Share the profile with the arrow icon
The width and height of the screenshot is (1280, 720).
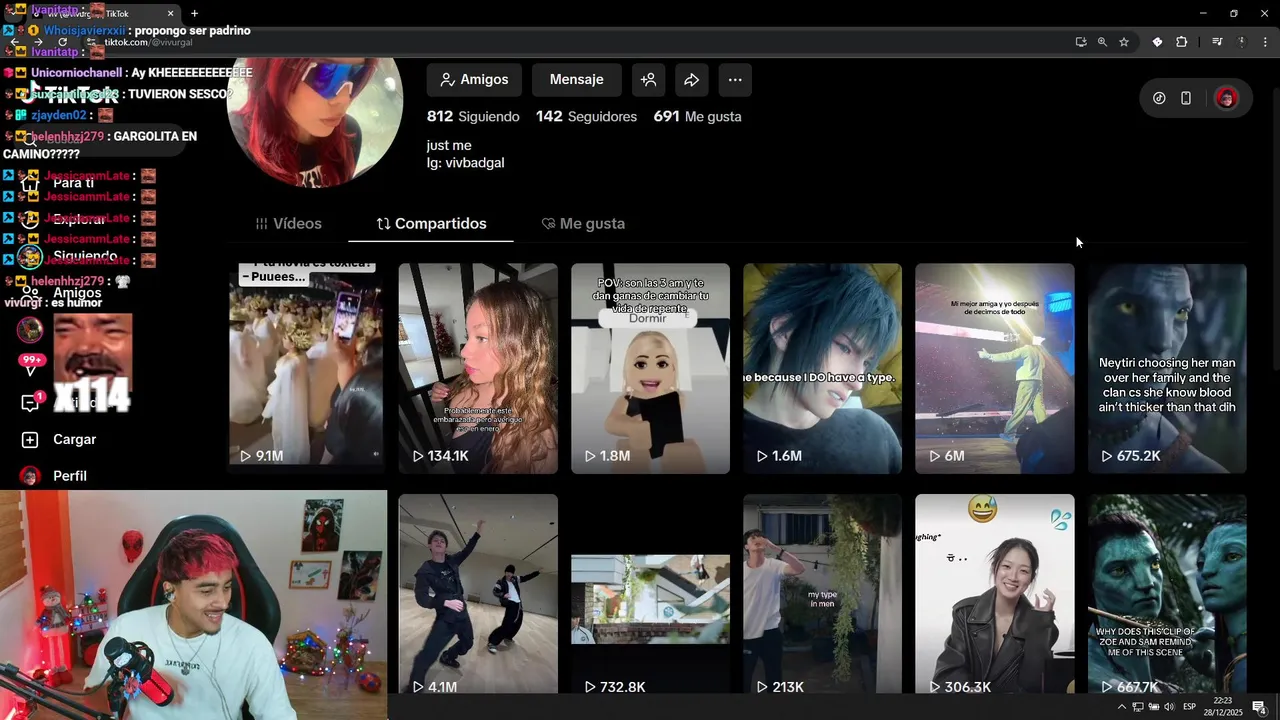[691, 80]
